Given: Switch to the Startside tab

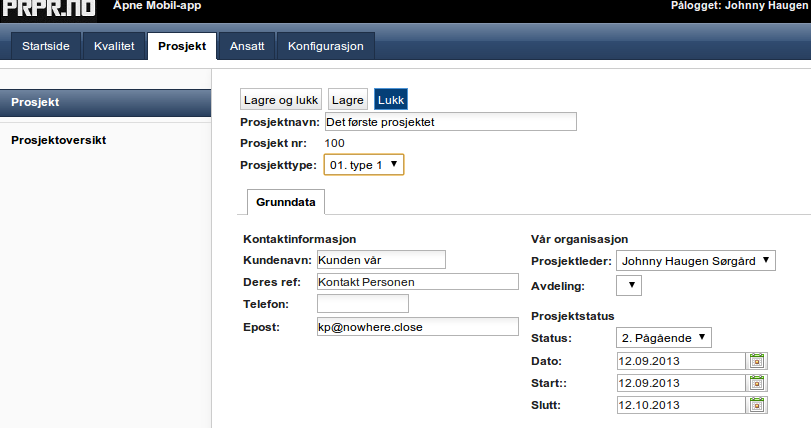Looking at the screenshot, I should click(x=46, y=46).
